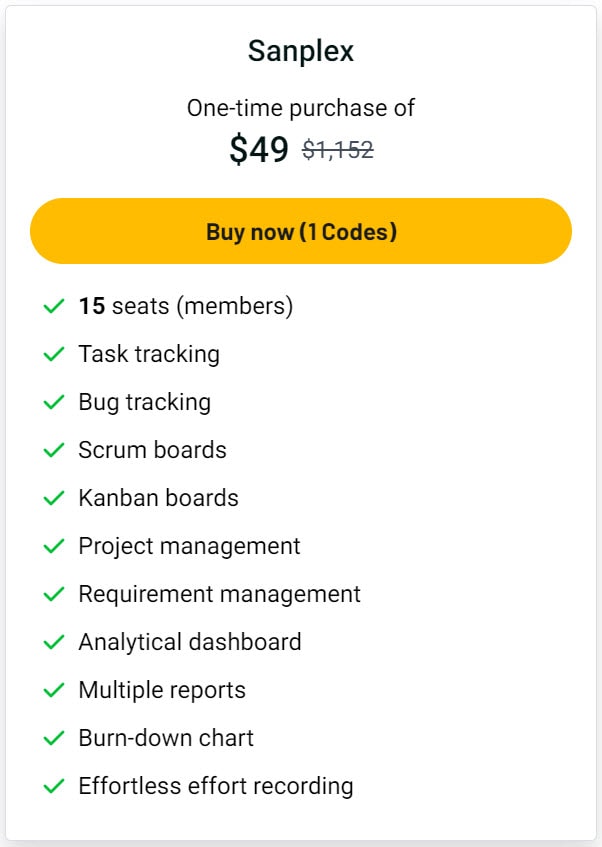Select the checkmark next to Effortless effort recording

pos(55,786)
